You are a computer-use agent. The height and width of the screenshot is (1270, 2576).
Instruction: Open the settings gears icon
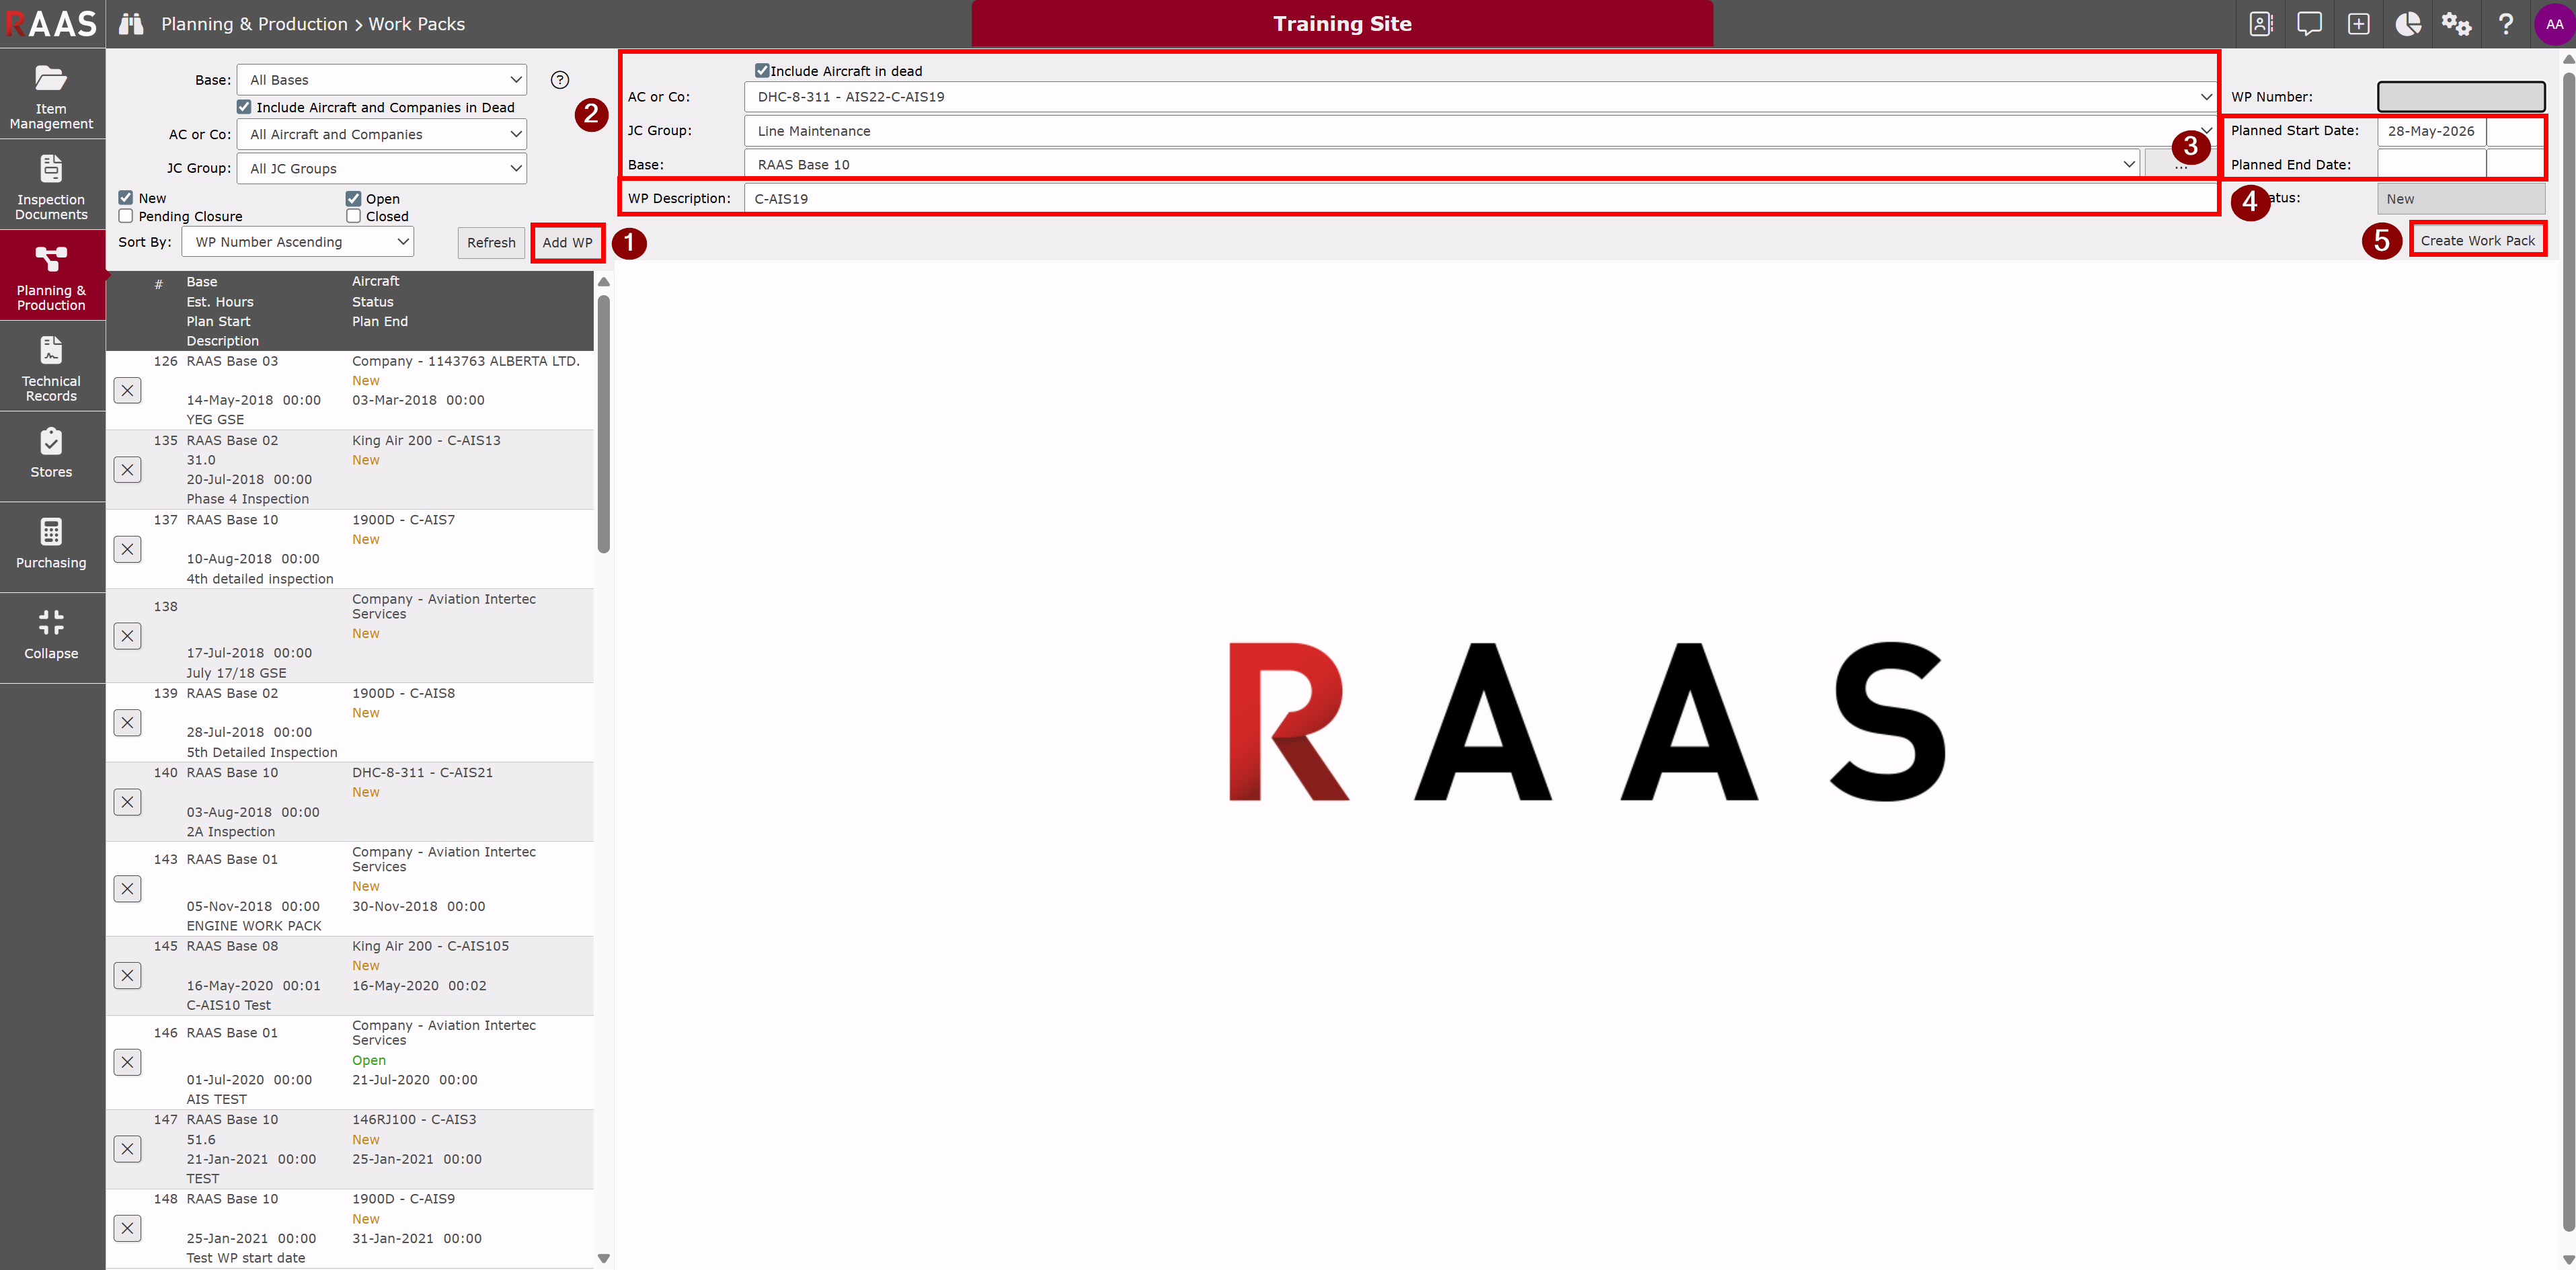tap(2457, 24)
